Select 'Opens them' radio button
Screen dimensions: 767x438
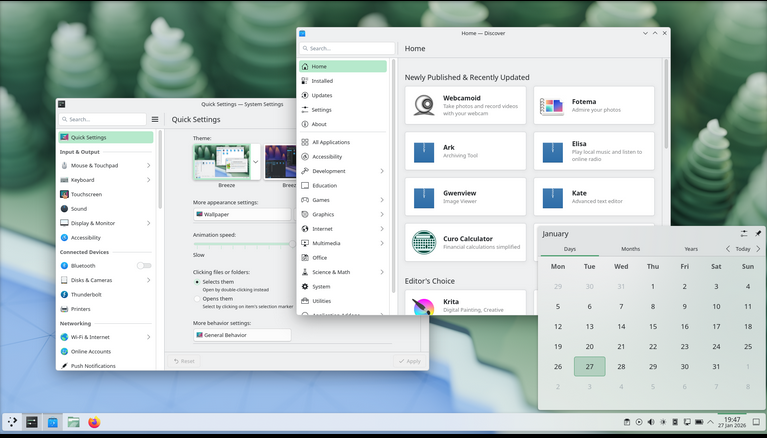coord(197,298)
